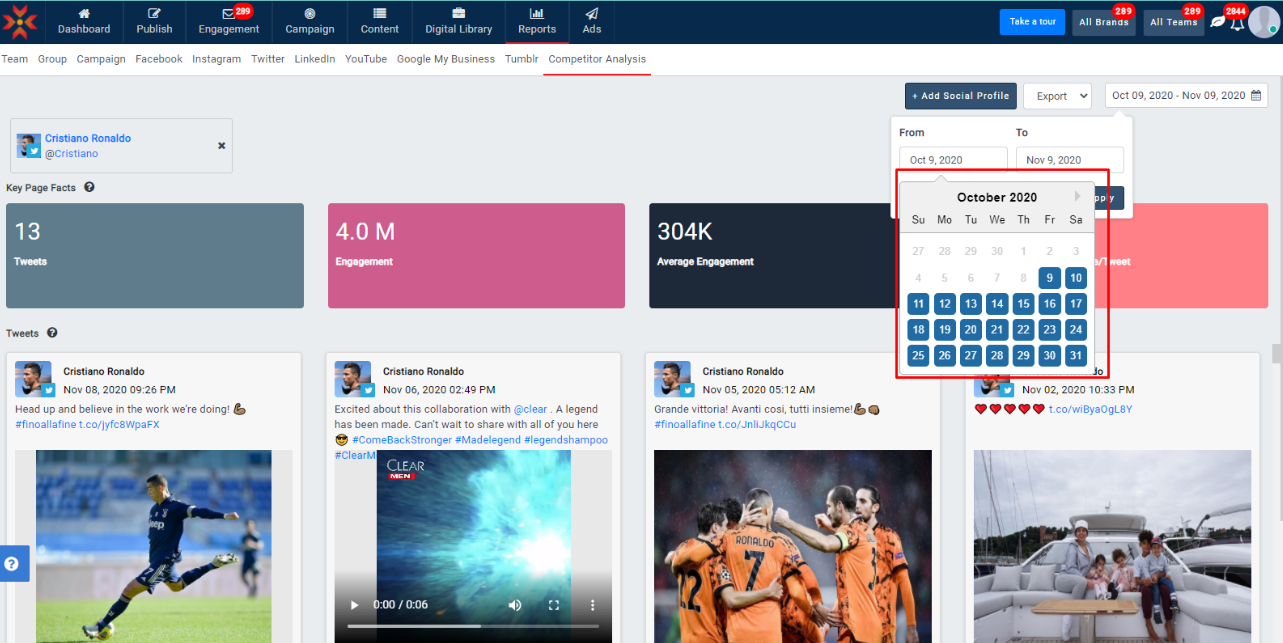Play the Clear Men video
Screen dimensions: 1283x643
pyautogui.click(x=352, y=605)
